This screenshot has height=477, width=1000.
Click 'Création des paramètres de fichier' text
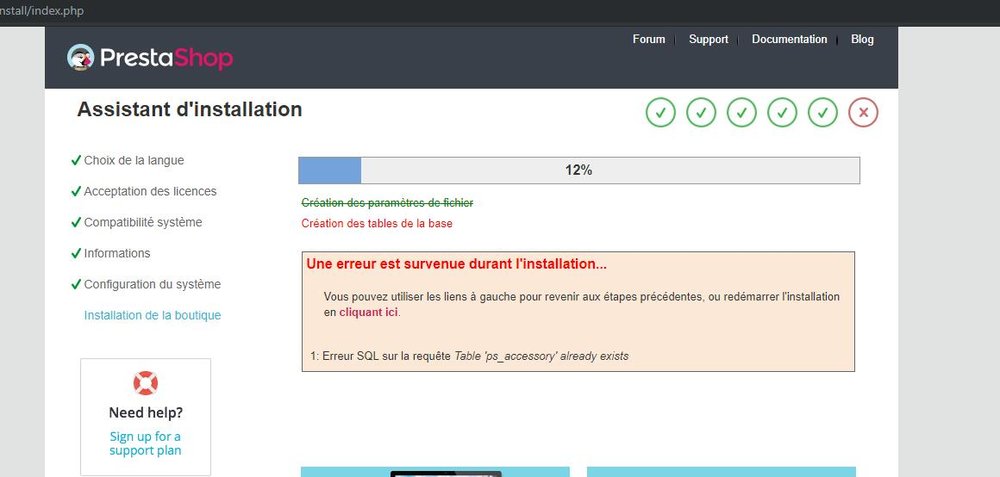pyautogui.click(x=387, y=203)
